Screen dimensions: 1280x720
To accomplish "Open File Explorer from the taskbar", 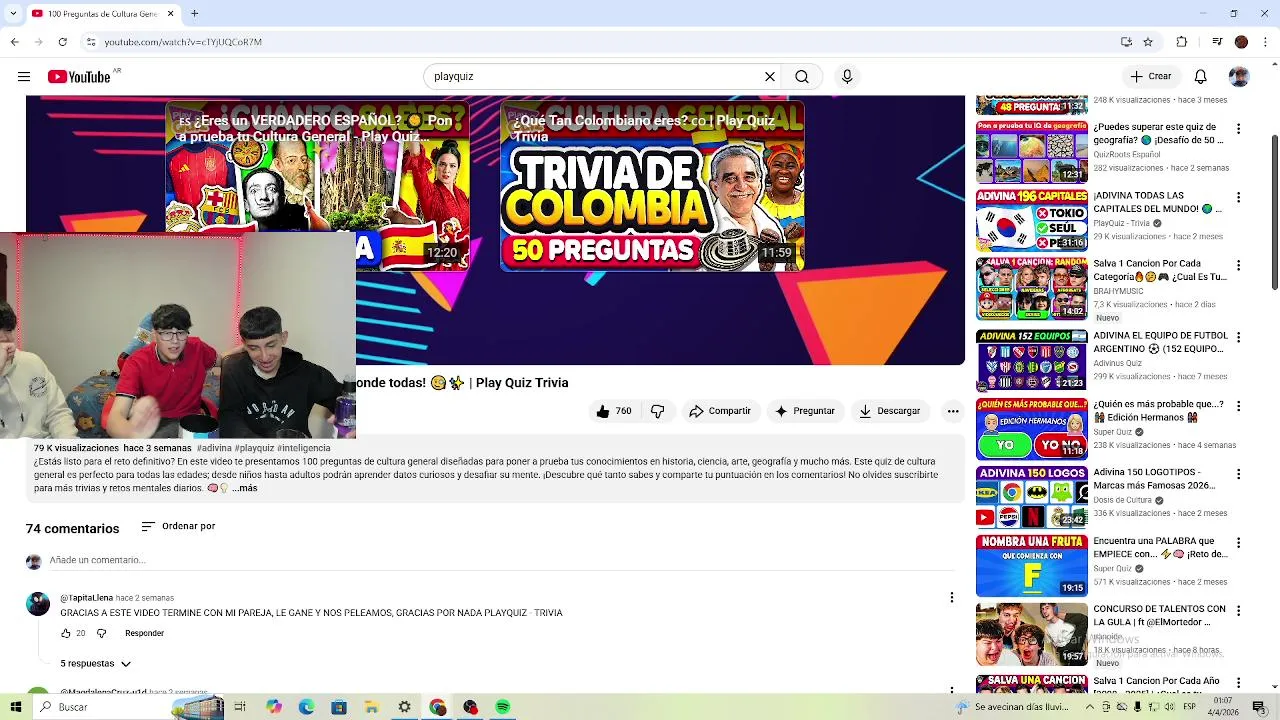I will coord(371,707).
